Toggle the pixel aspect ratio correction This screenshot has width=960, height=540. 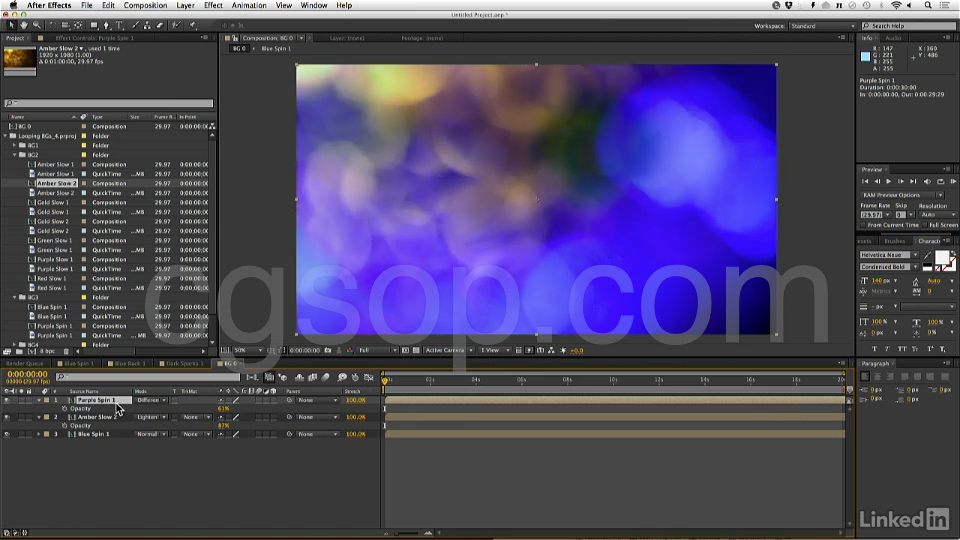tap(518, 350)
